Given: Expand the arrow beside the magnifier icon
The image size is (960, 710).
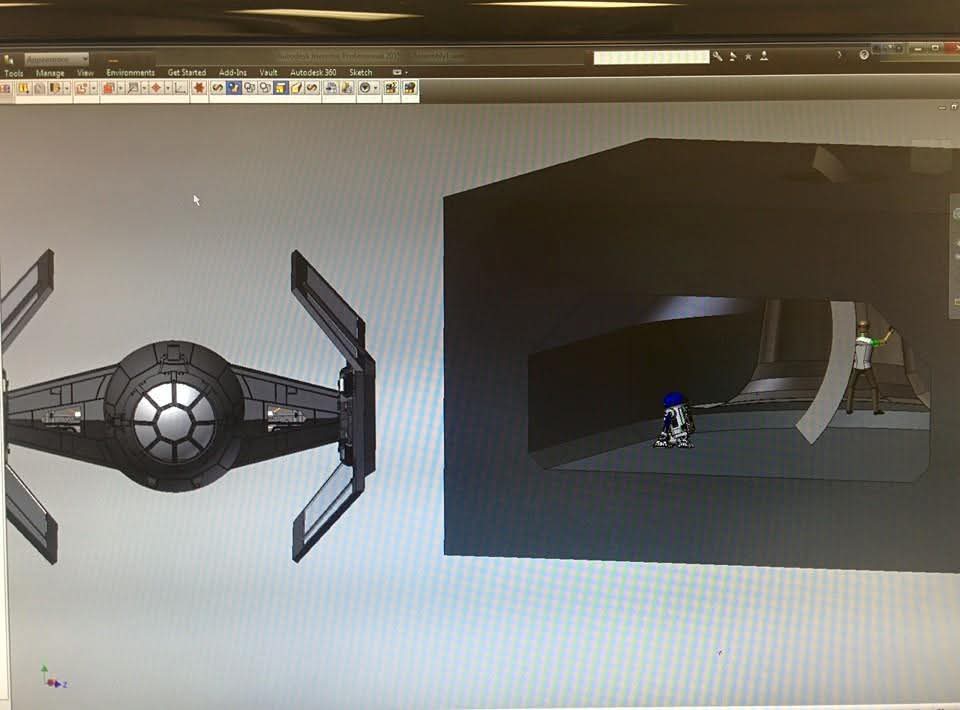Looking at the screenshot, I should (144, 89).
